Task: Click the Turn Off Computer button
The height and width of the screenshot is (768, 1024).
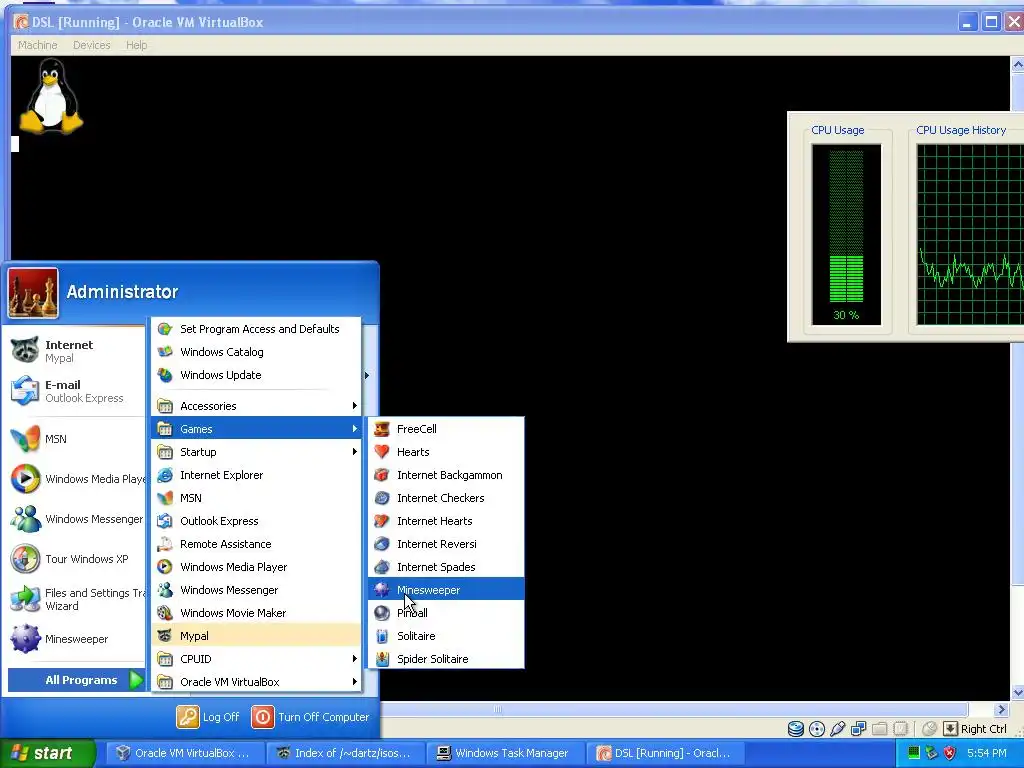Action: pos(311,716)
